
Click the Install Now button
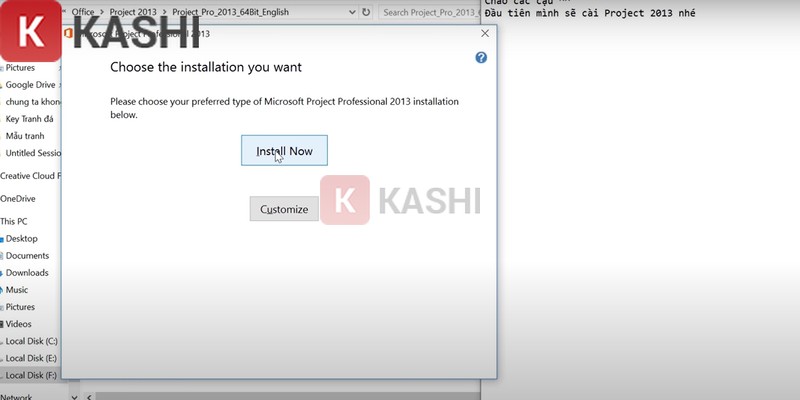(x=284, y=151)
